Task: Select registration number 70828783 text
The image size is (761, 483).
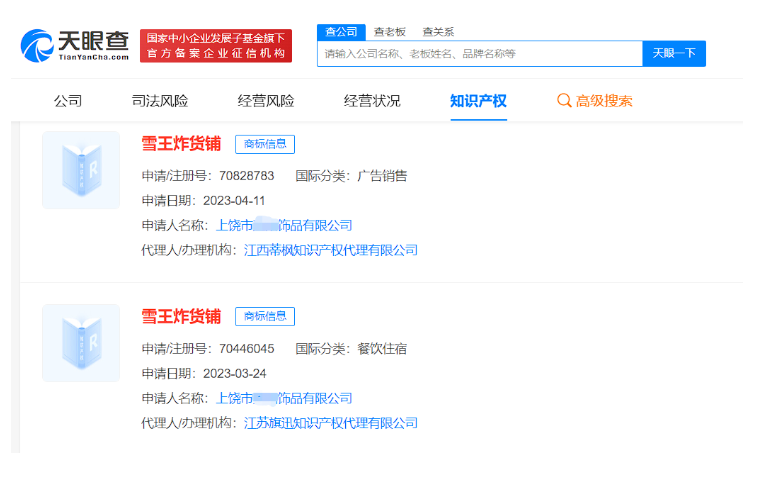Action: click(x=247, y=176)
